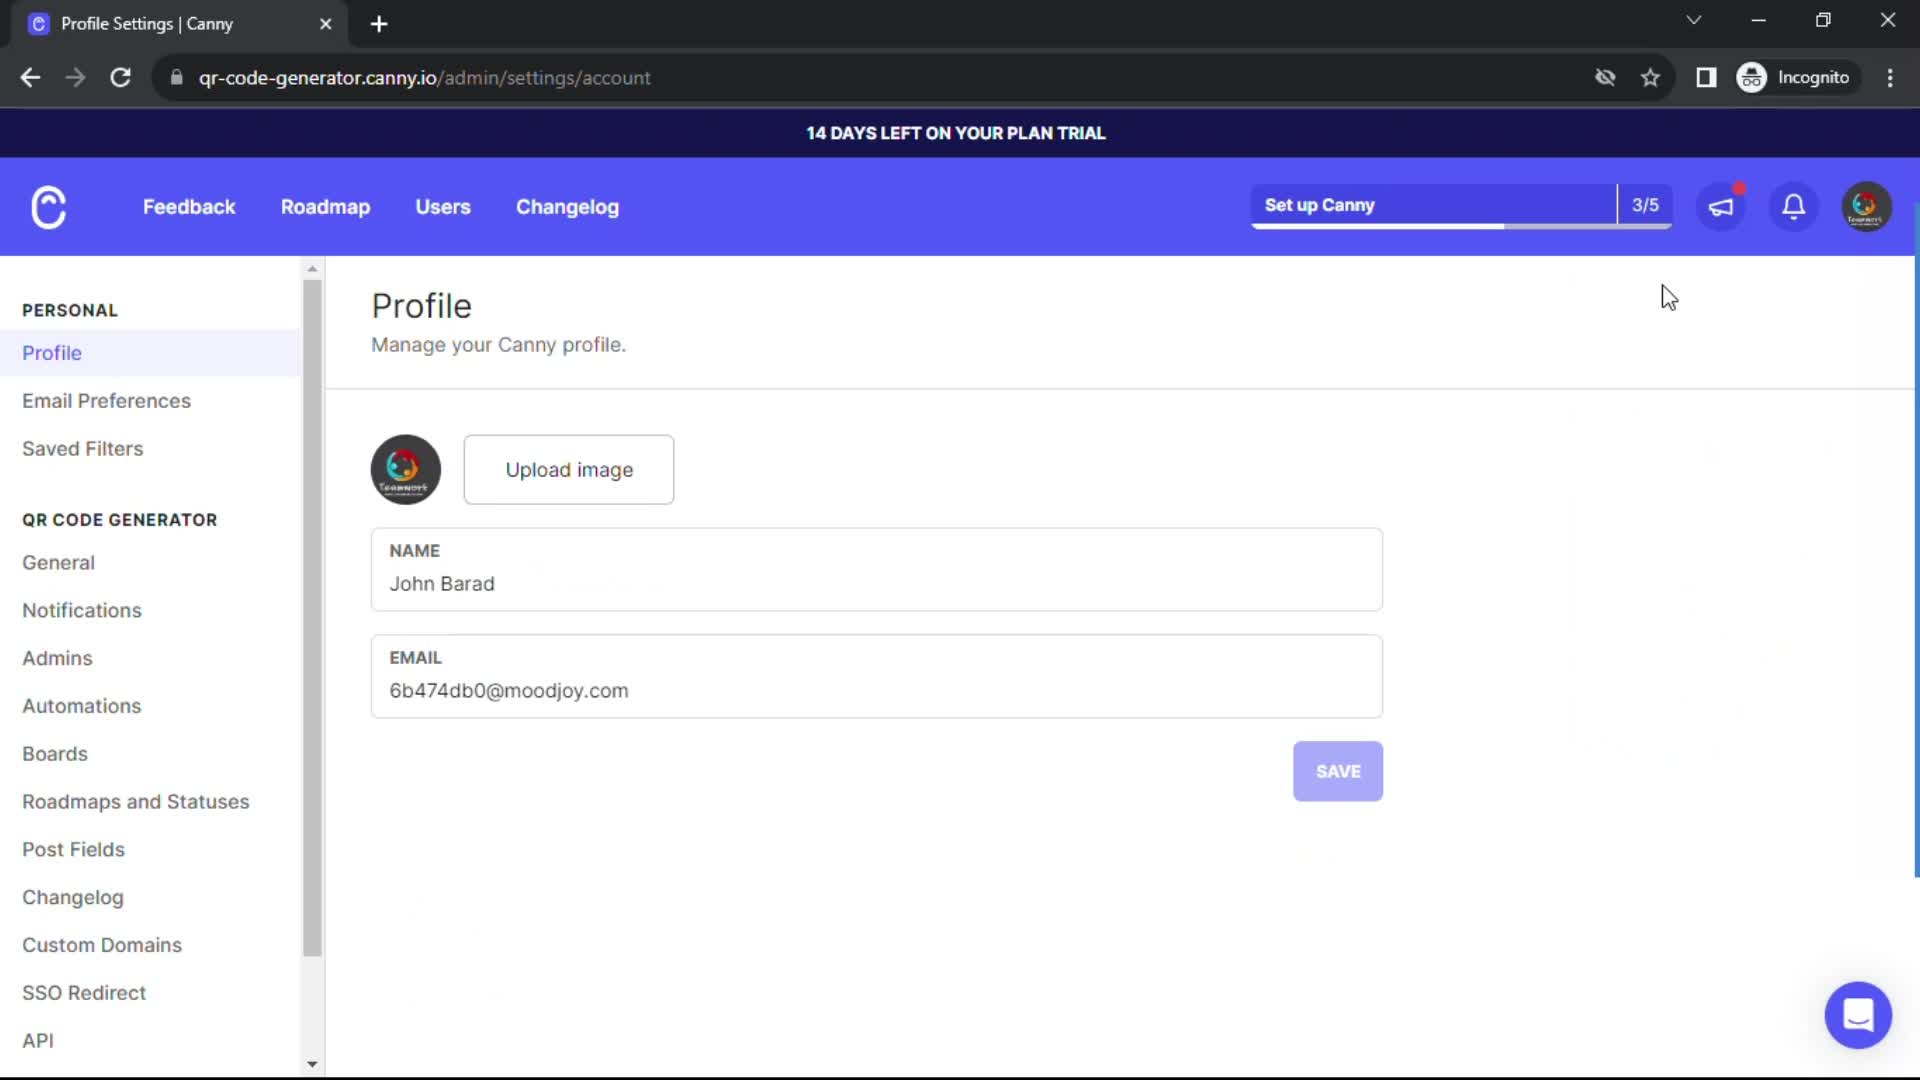
Task: Open the workspace avatar menu
Action: 1865,206
